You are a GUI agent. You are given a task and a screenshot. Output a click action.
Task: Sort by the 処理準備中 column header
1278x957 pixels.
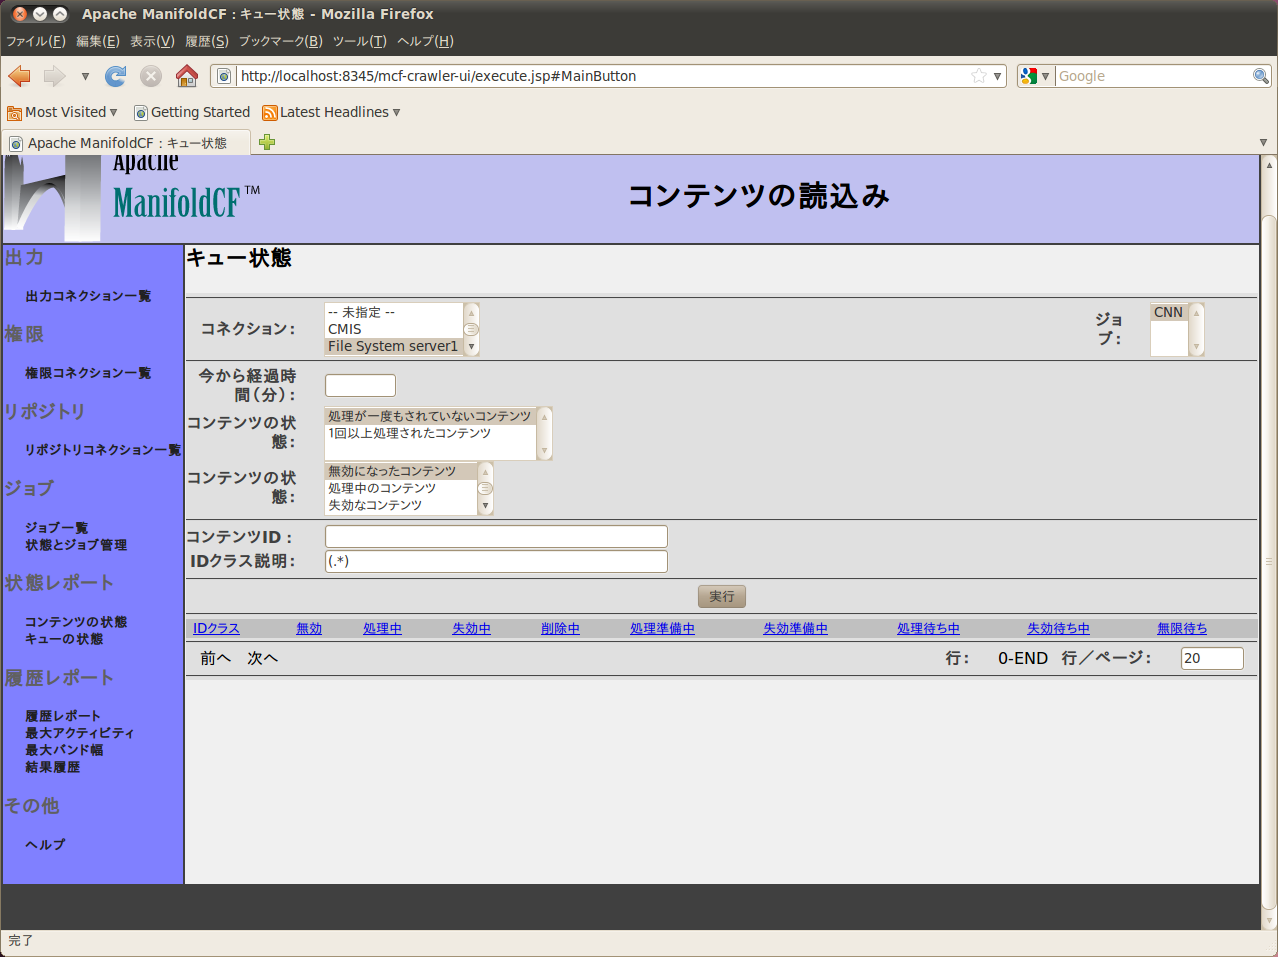click(662, 629)
